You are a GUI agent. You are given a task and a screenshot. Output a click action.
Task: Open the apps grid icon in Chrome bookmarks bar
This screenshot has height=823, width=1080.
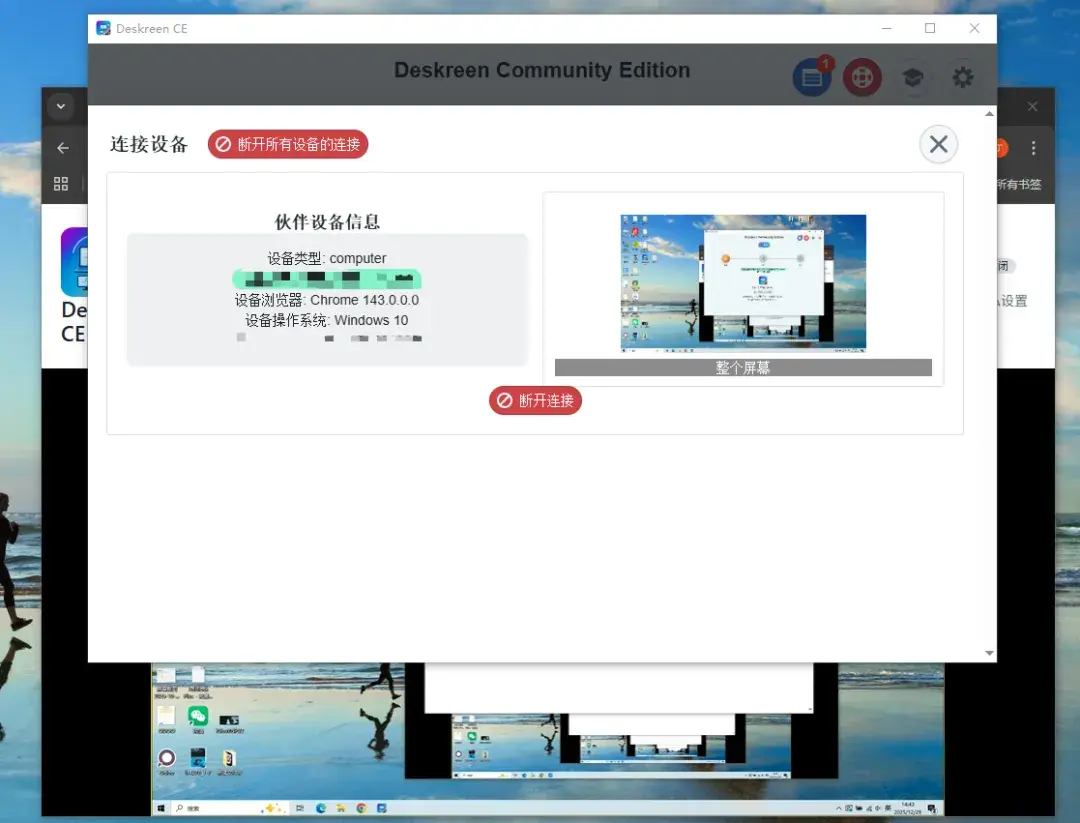[61, 183]
